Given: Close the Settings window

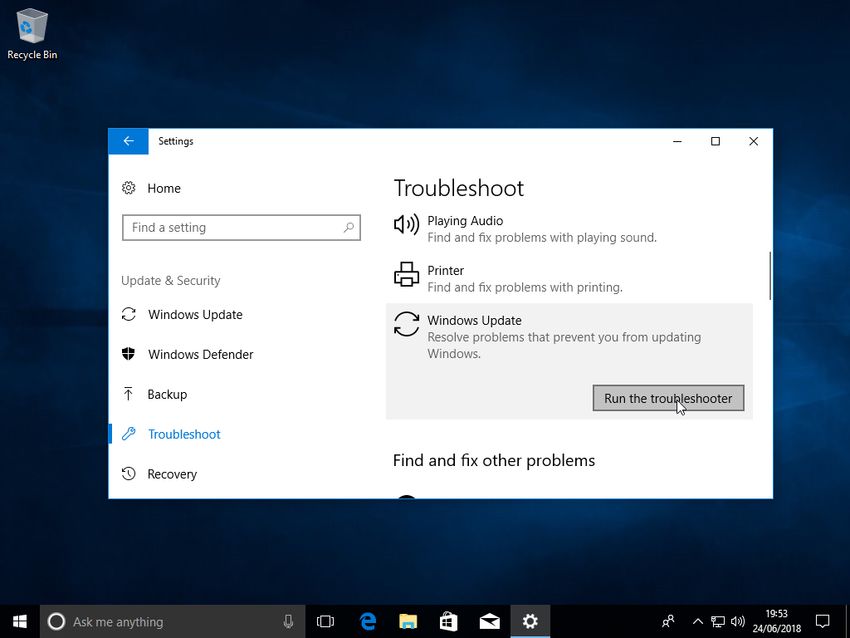Looking at the screenshot, I should [x=754, y=141].
